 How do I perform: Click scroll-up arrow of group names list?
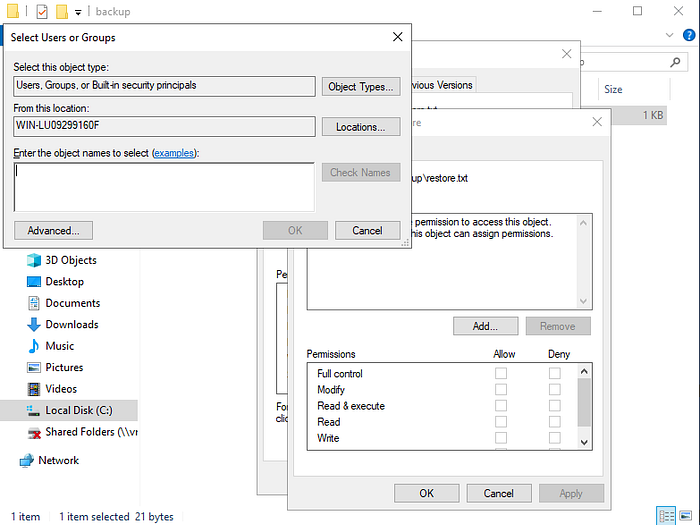click(583, 223)
